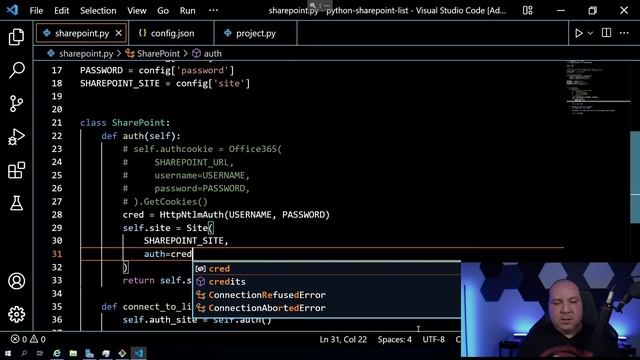This screenshot has width=640, height=360.
Task: Click SHAREPOINT_SITE on line 30
Action: coord(183,241)
